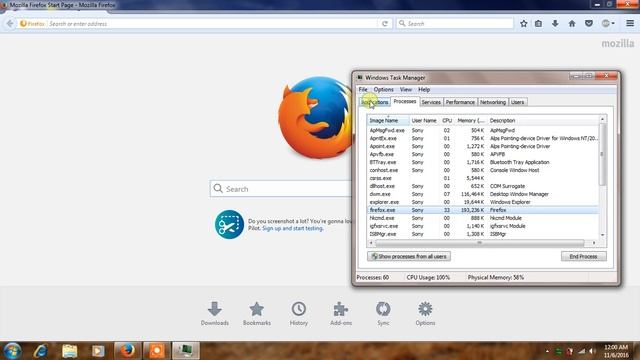This screenshot has height=360, width=640.
Task: Click the End Process button
Action: point(583,256)
